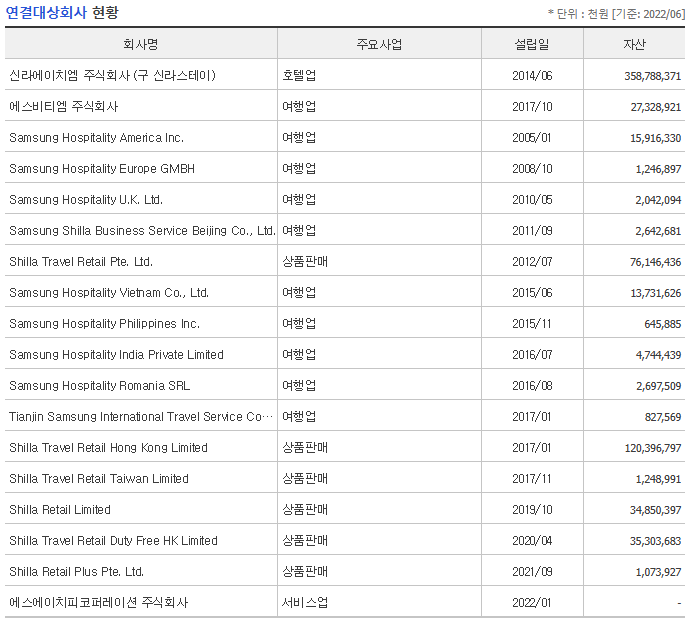Click Shilla Retail Limited row name

tap(60, 510)
